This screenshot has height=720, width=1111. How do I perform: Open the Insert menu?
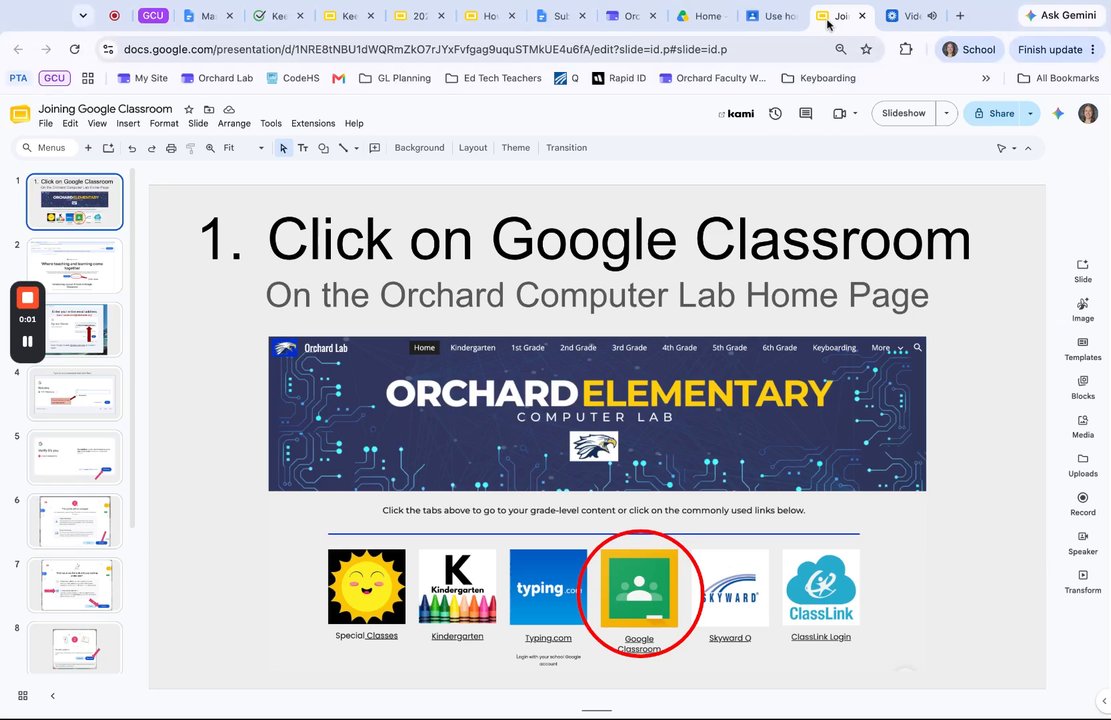coord(128,123)
